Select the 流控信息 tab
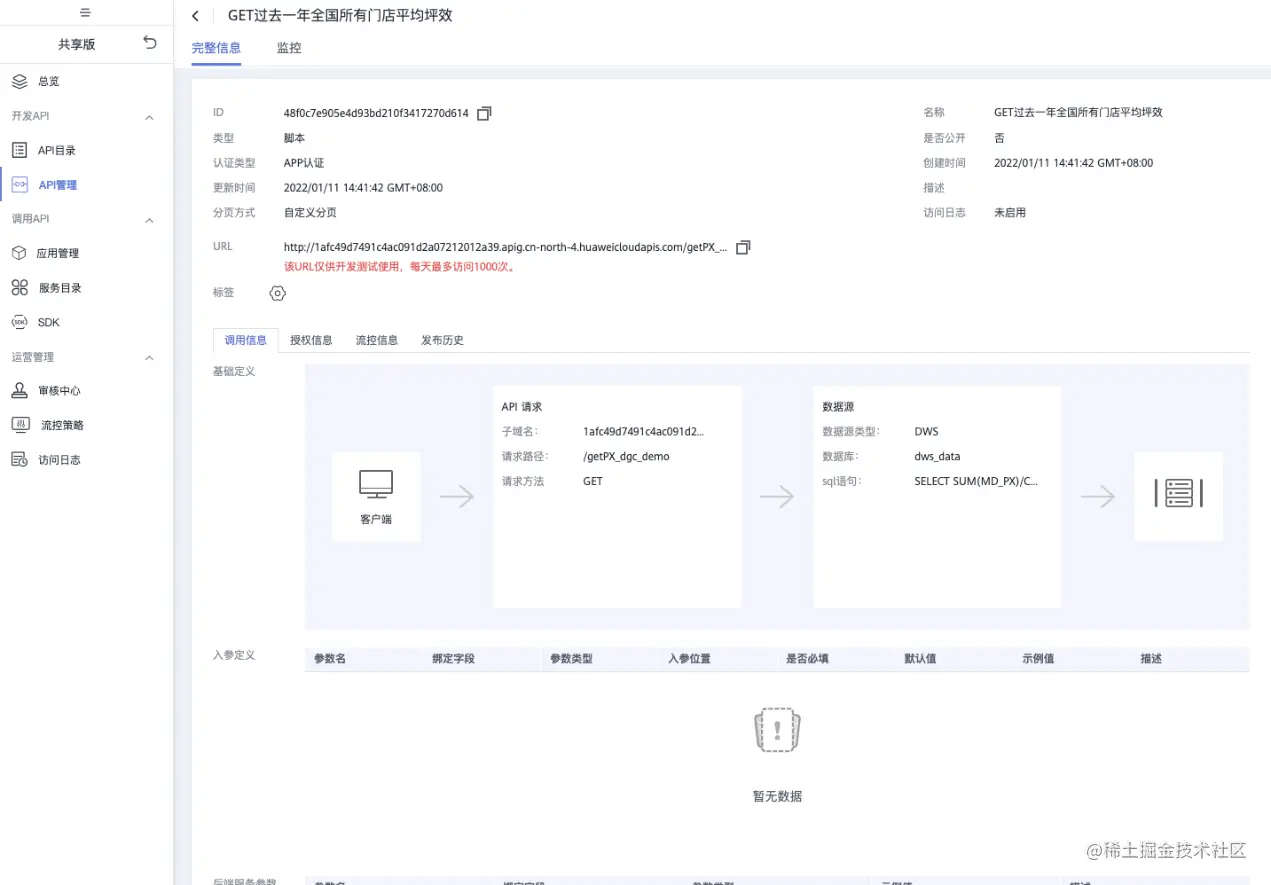 pos(377,340)
